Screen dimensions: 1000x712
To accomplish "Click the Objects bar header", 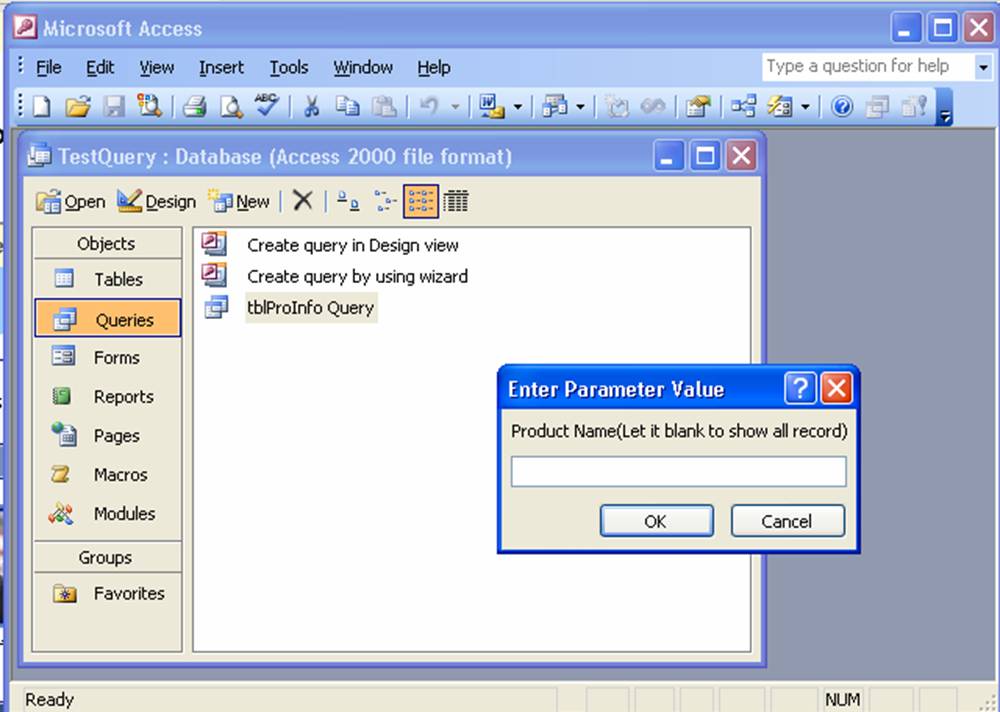I will (x=107, y=244).
